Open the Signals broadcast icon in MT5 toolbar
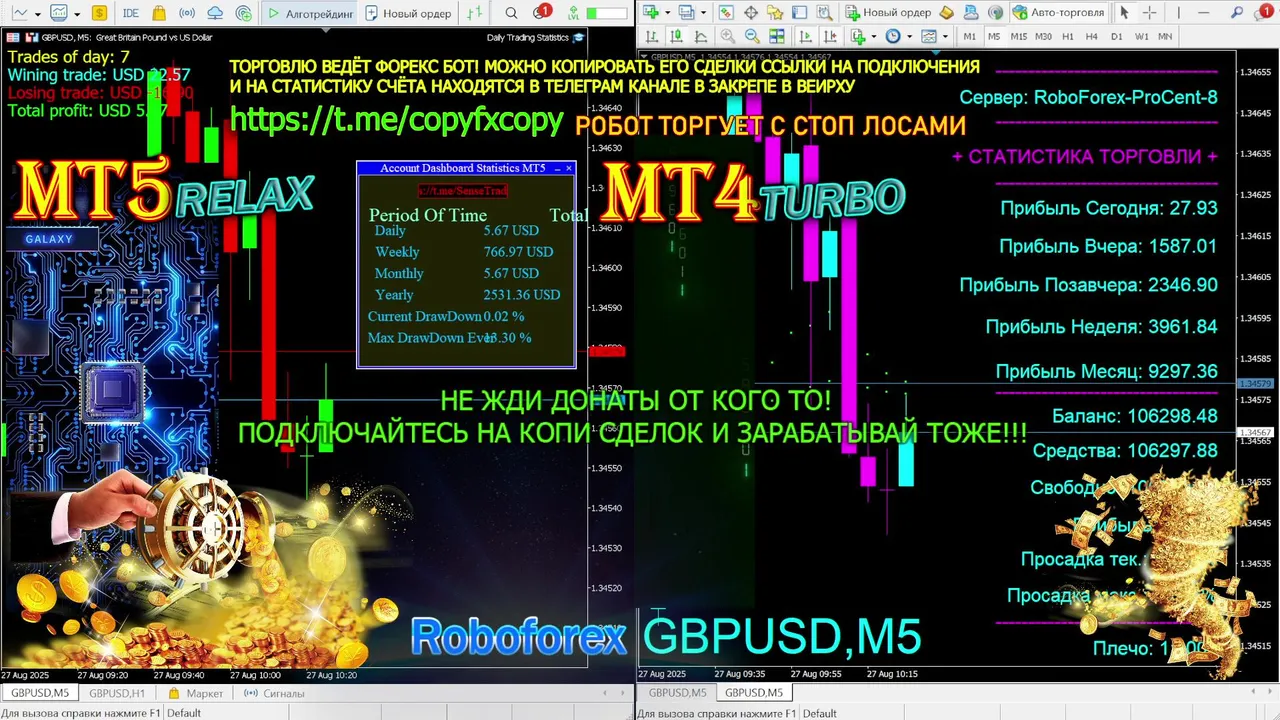The height and width of the screenshot is (720, 1280). tap(187, 14)
